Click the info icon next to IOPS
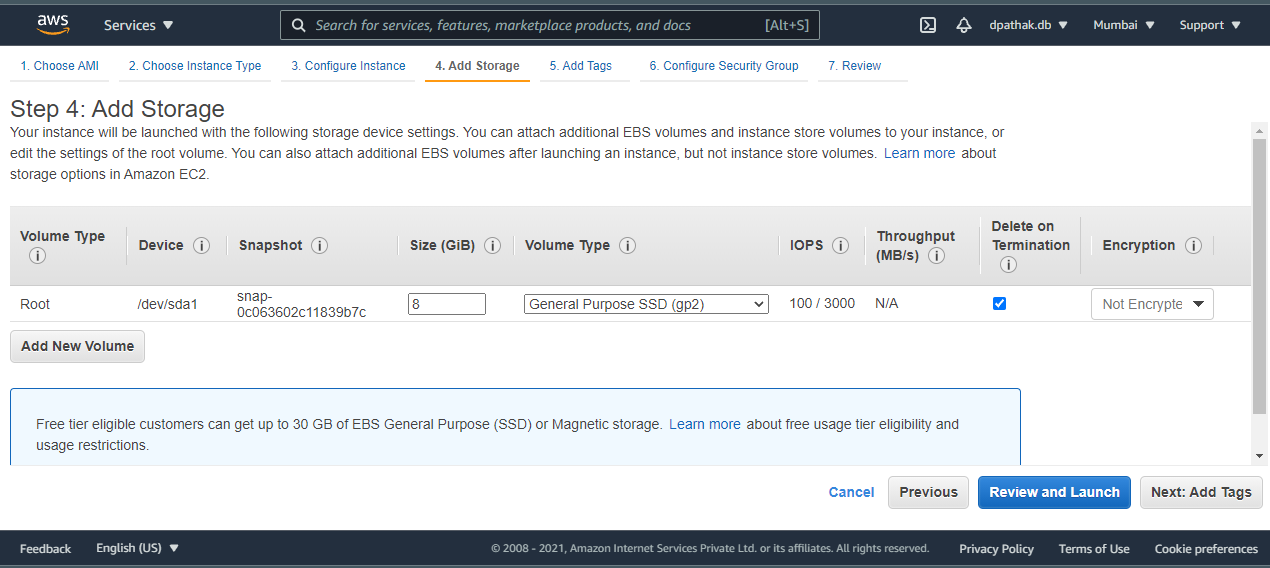Viewport: 1270px width, 568px height. pyautogui.click(x=840, y=245)
